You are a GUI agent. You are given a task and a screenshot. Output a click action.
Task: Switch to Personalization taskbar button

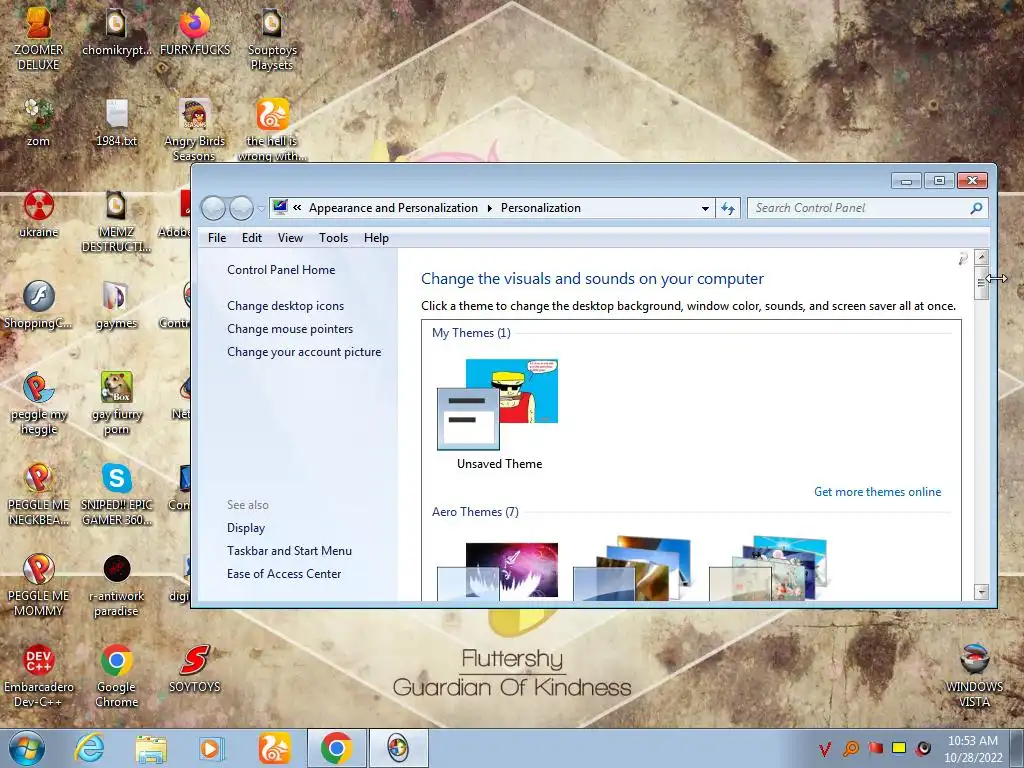coord(398,748)
